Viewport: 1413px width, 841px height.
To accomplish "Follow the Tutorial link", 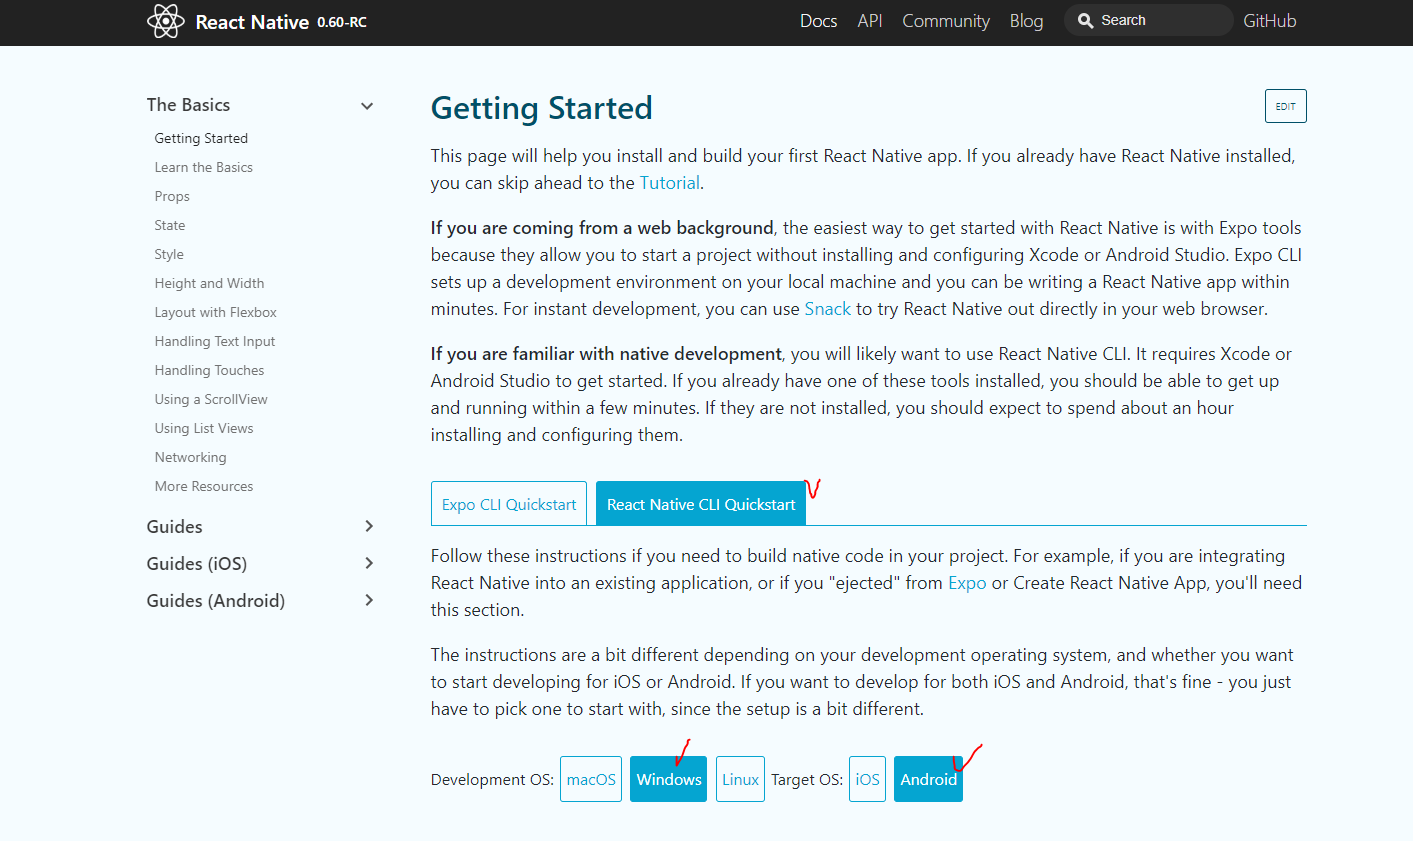I will click(x=669, y=183).
